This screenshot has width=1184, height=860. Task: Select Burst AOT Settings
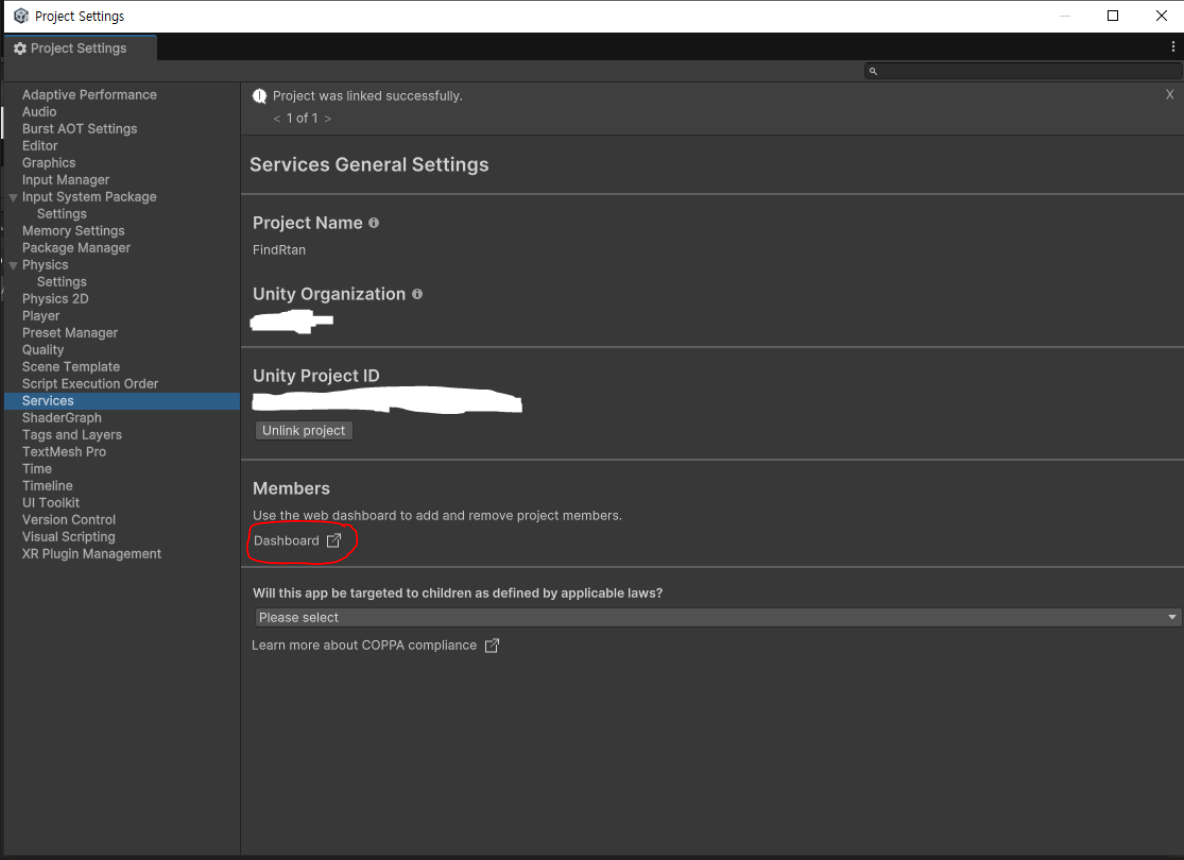pos(79,128)
